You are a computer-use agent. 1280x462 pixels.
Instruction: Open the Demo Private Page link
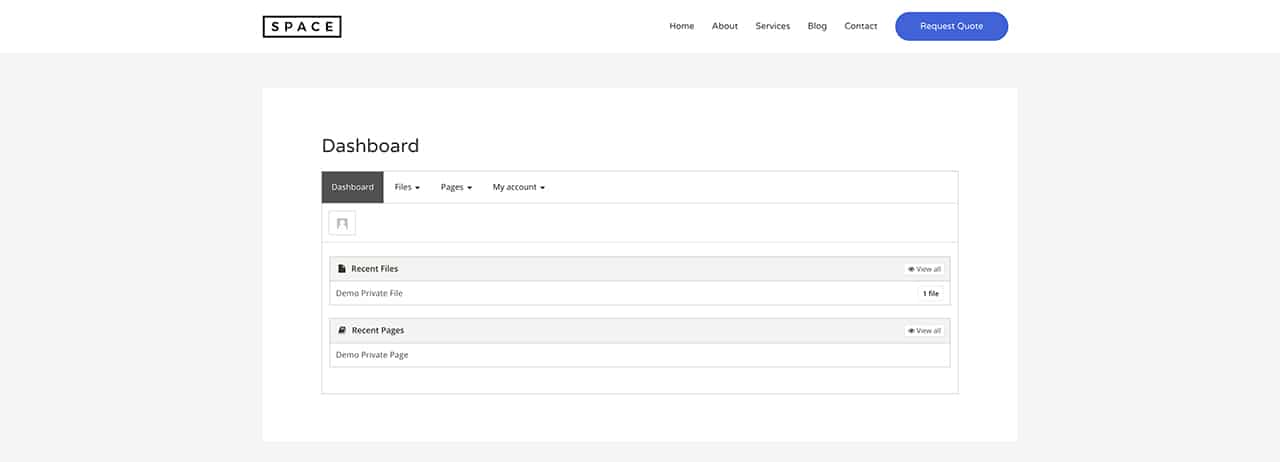tap(372, 355)
